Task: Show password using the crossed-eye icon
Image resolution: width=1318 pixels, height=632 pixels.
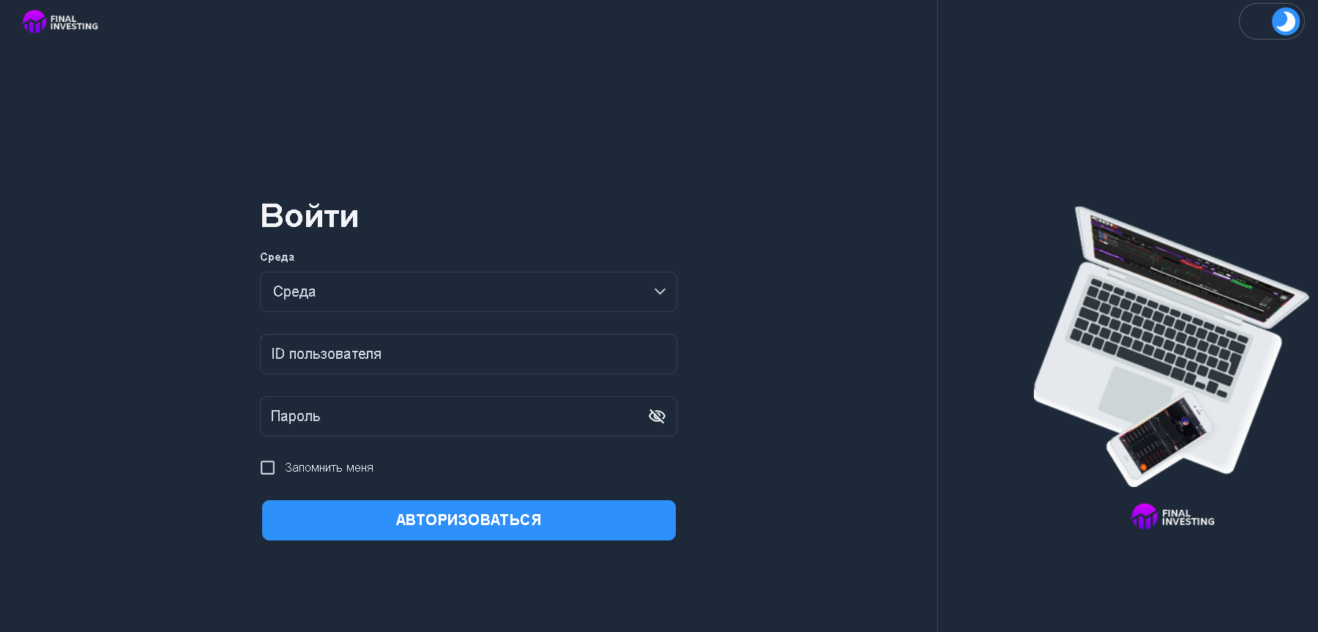Action: 657,416
